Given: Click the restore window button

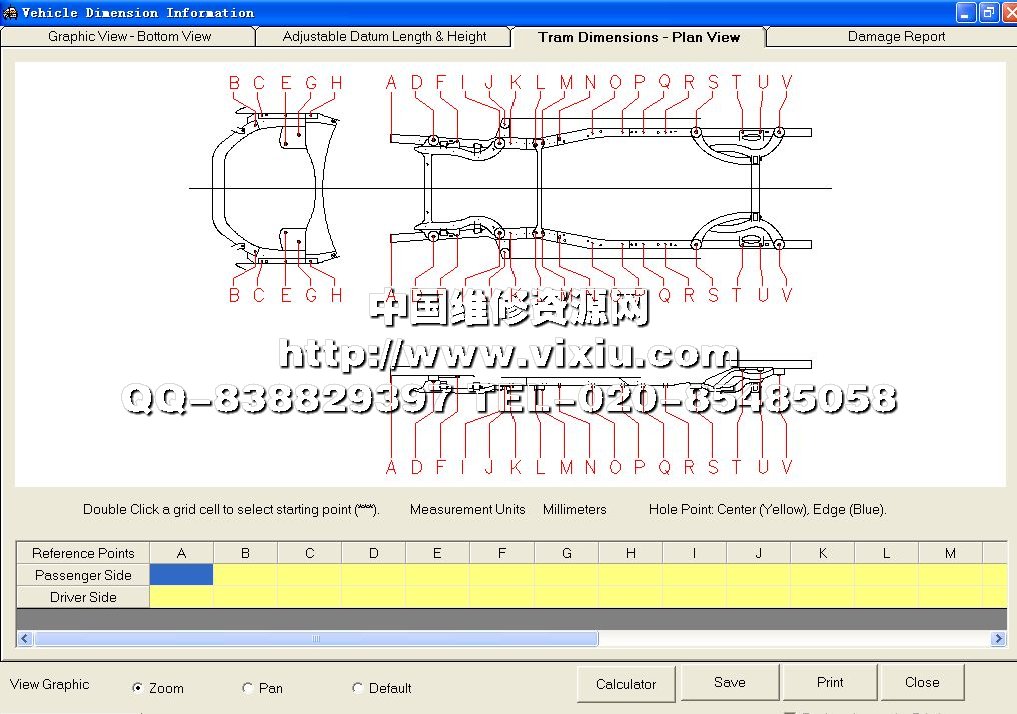Looking at the screenshot, I should pos(987,12).
